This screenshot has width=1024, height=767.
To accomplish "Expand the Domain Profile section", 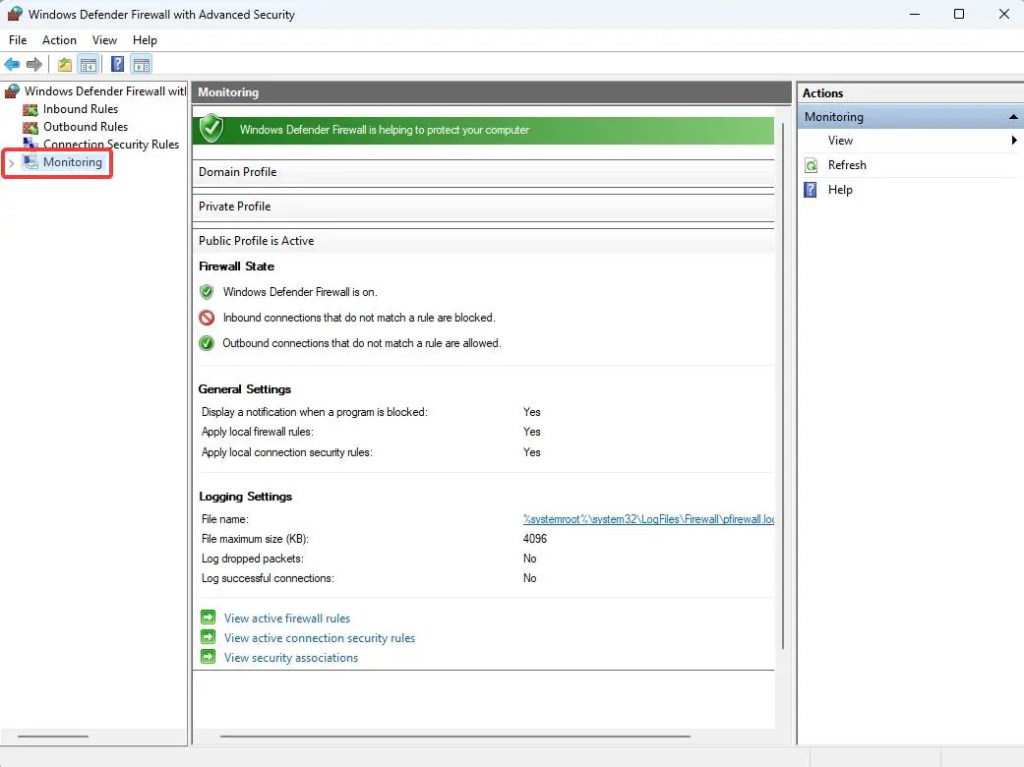I will [483, 172].
